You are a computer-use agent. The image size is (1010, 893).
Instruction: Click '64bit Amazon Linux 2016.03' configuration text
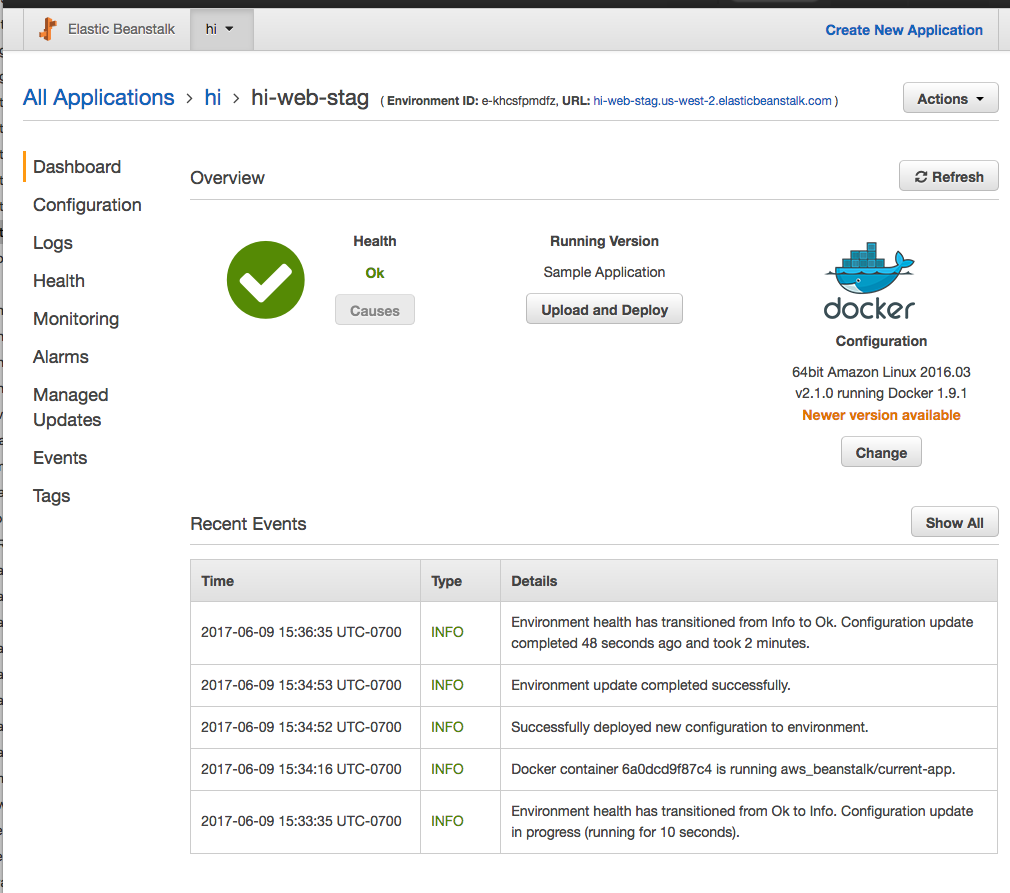click(x=881, y=372)
